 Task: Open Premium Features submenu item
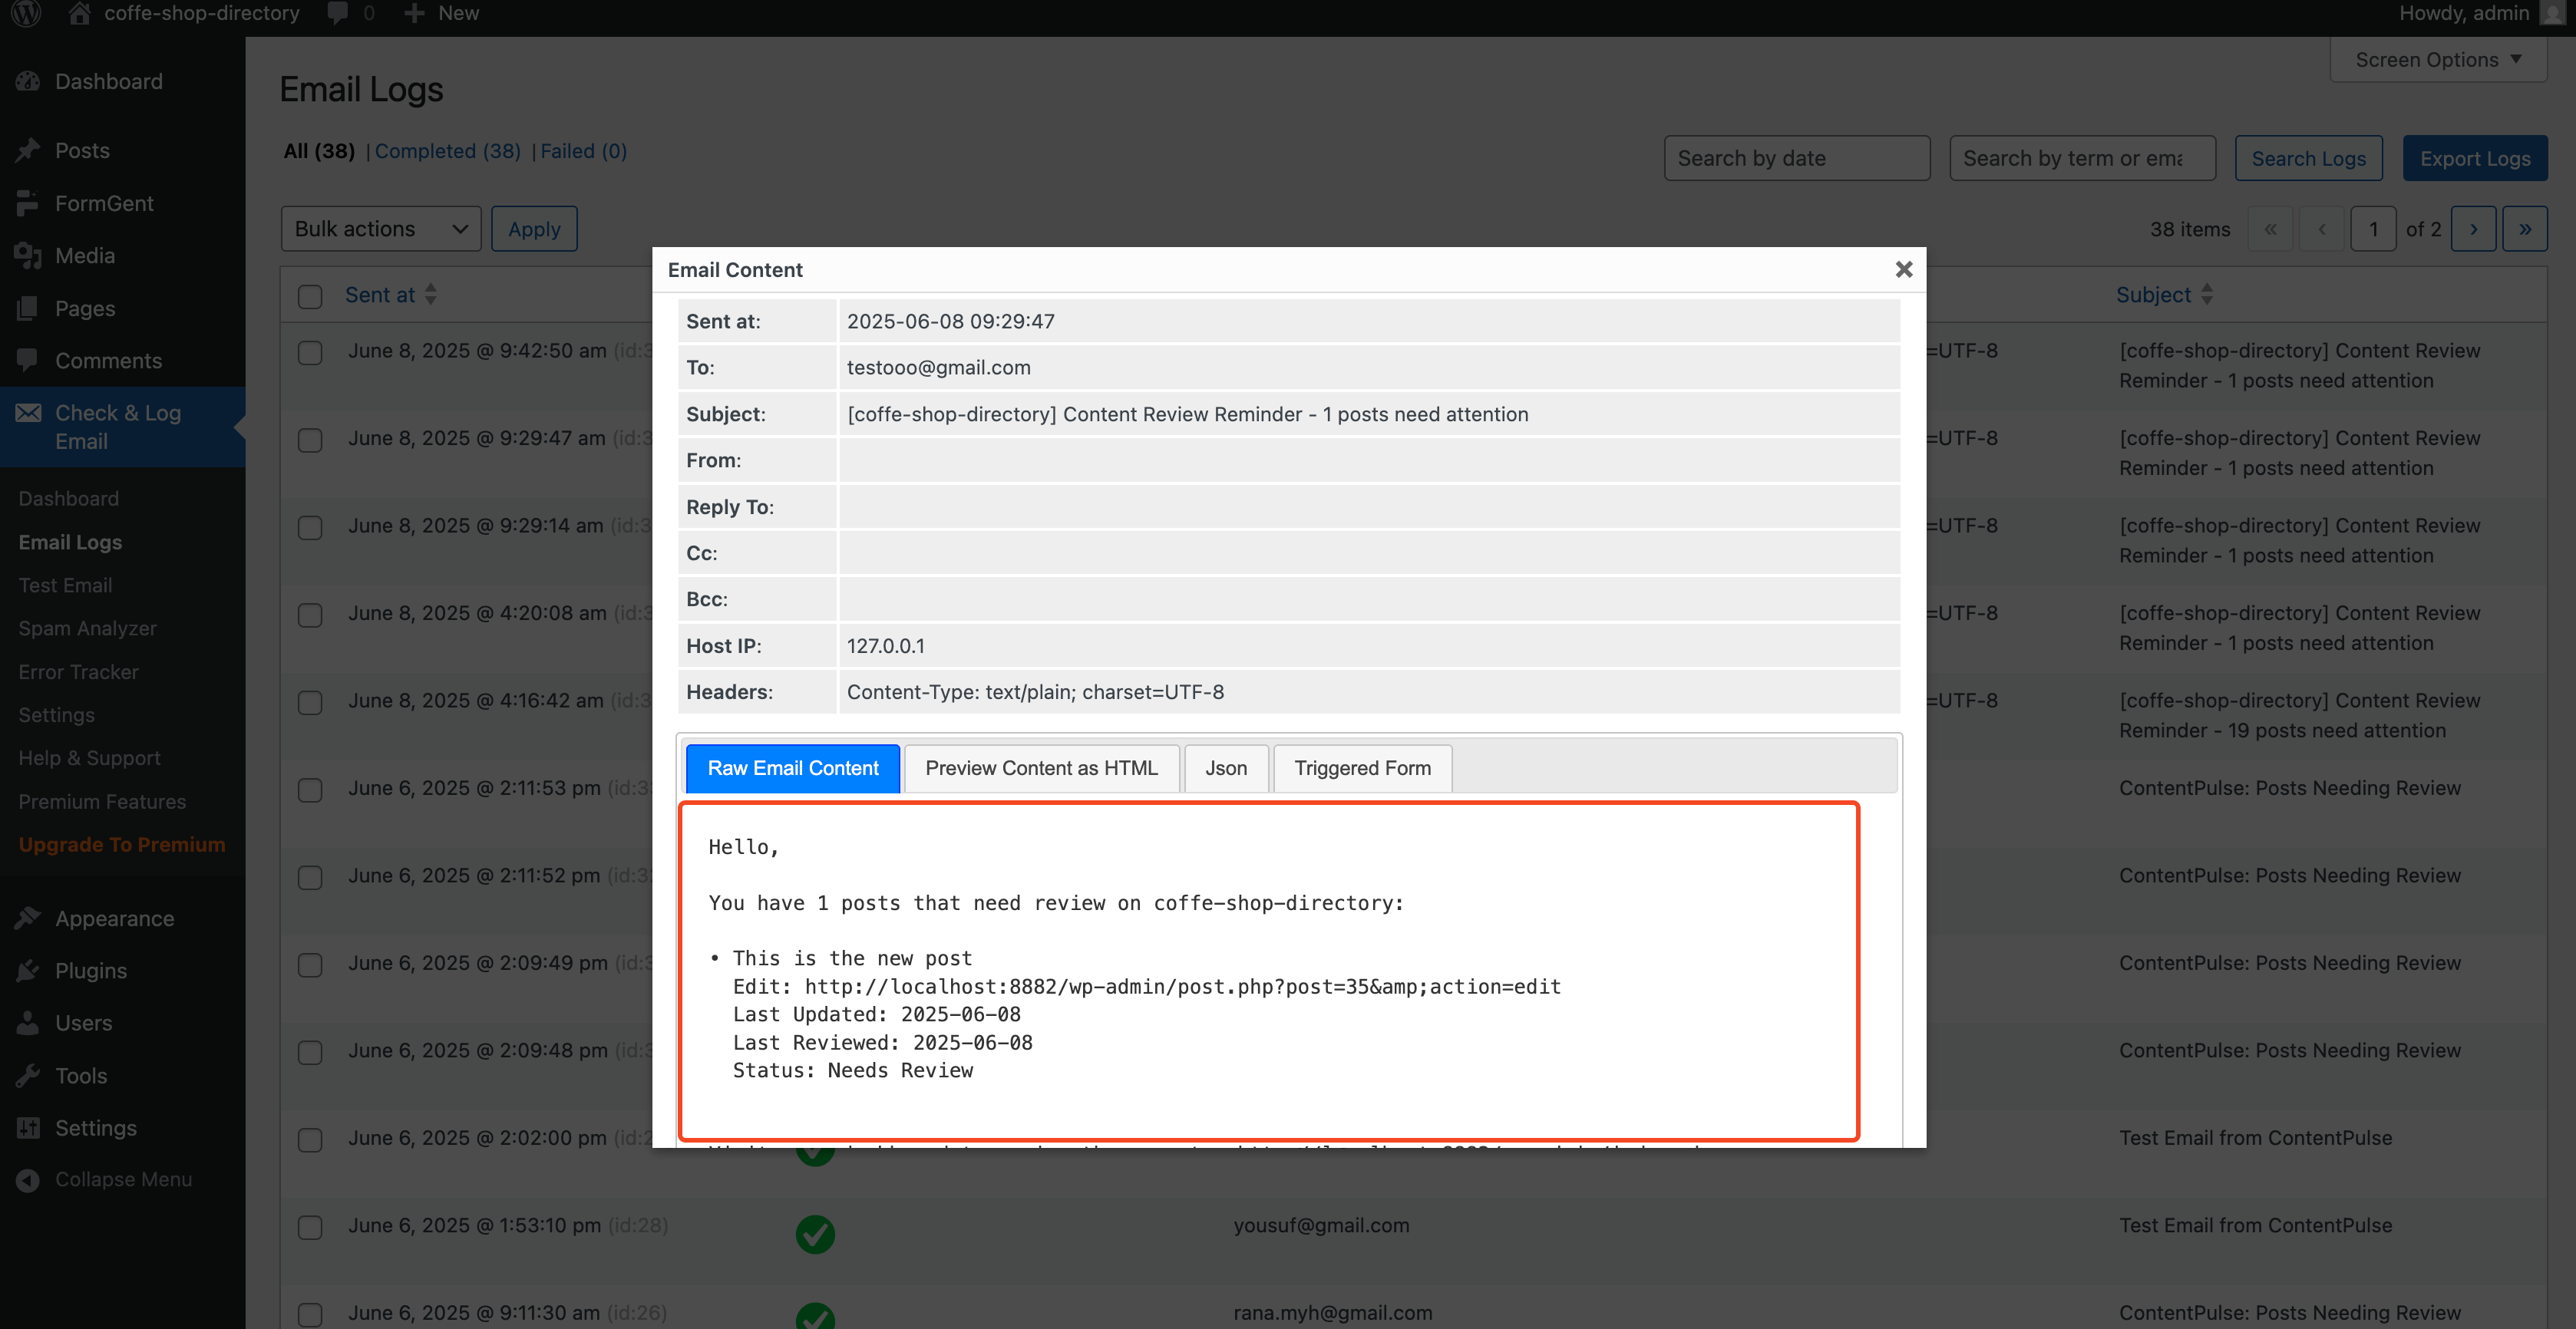coord(102,802)
